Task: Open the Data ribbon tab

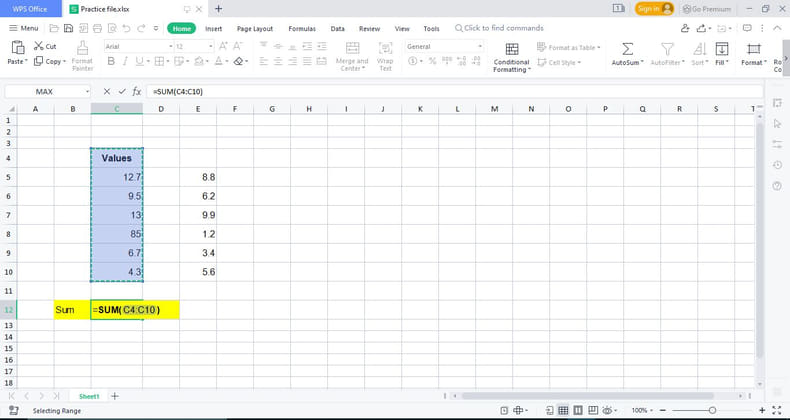Action: pos(338,29)
